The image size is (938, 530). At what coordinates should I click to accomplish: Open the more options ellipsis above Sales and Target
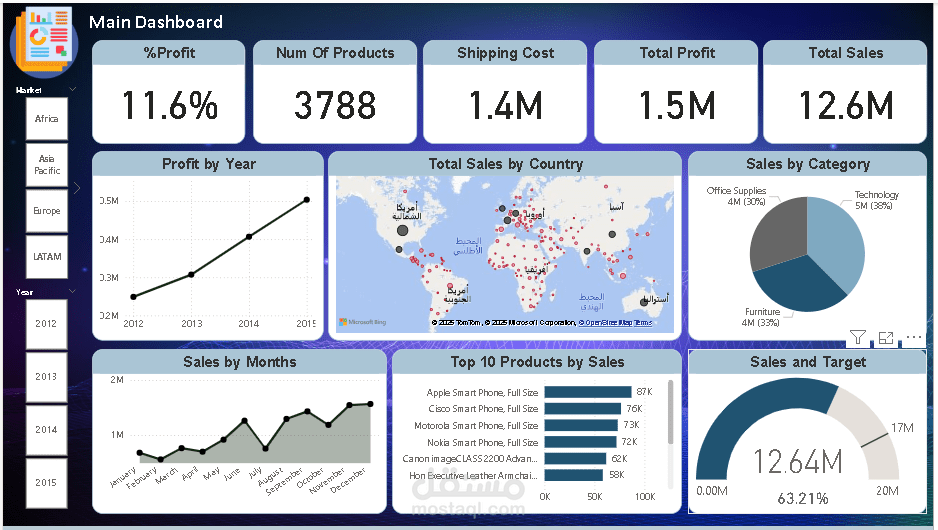[x=914, y=337]
